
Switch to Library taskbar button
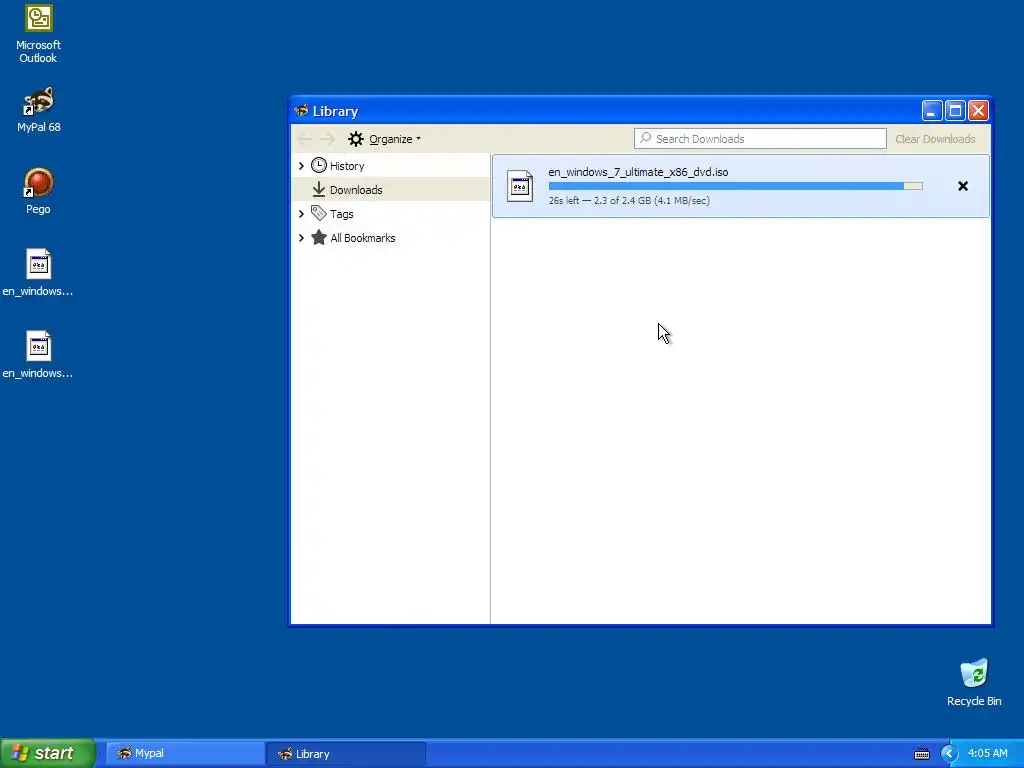(x=346, y=754)
